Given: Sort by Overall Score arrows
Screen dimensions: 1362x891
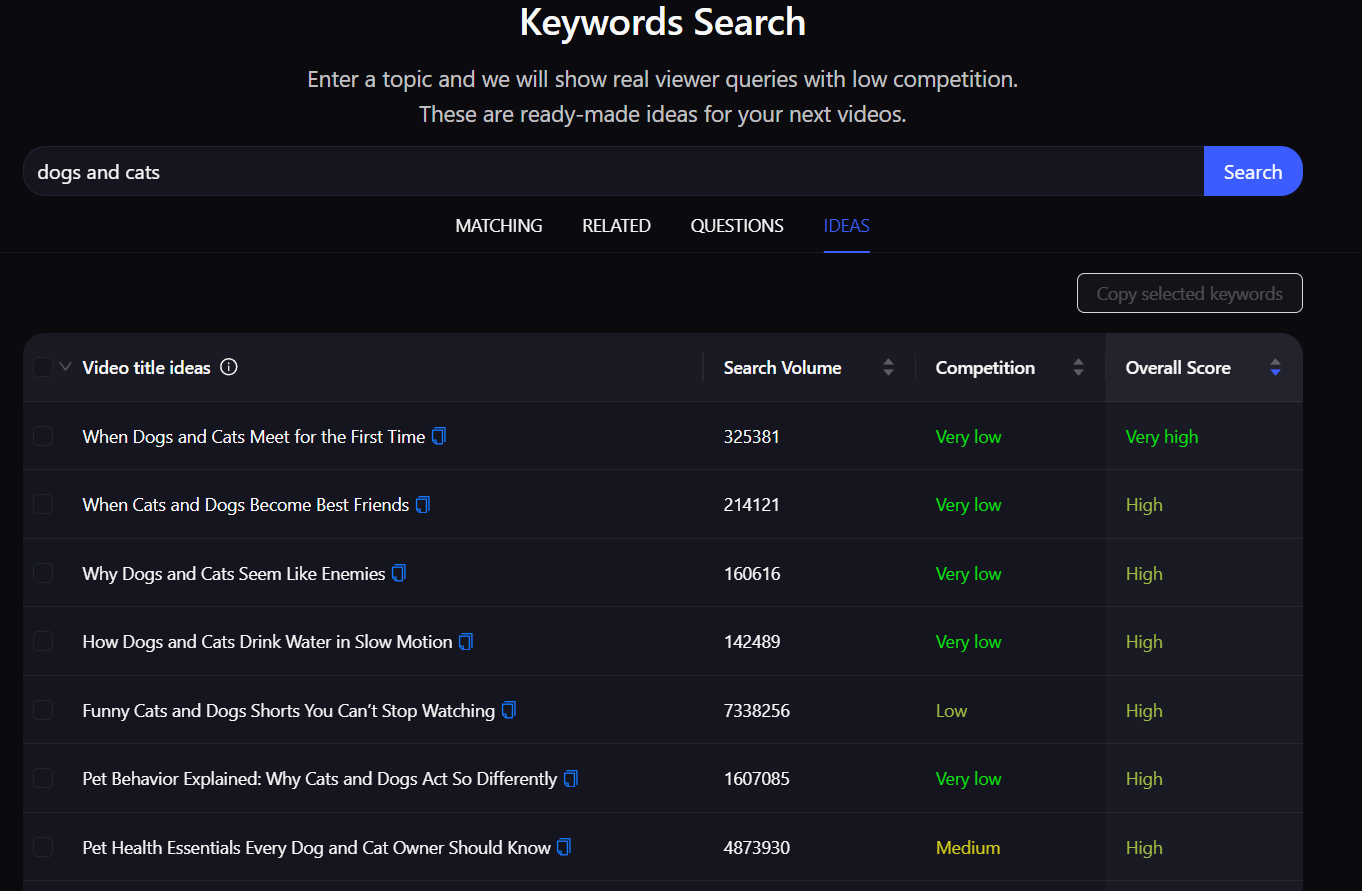Looking at the screenshot, I should click(x=1275, y=367).
